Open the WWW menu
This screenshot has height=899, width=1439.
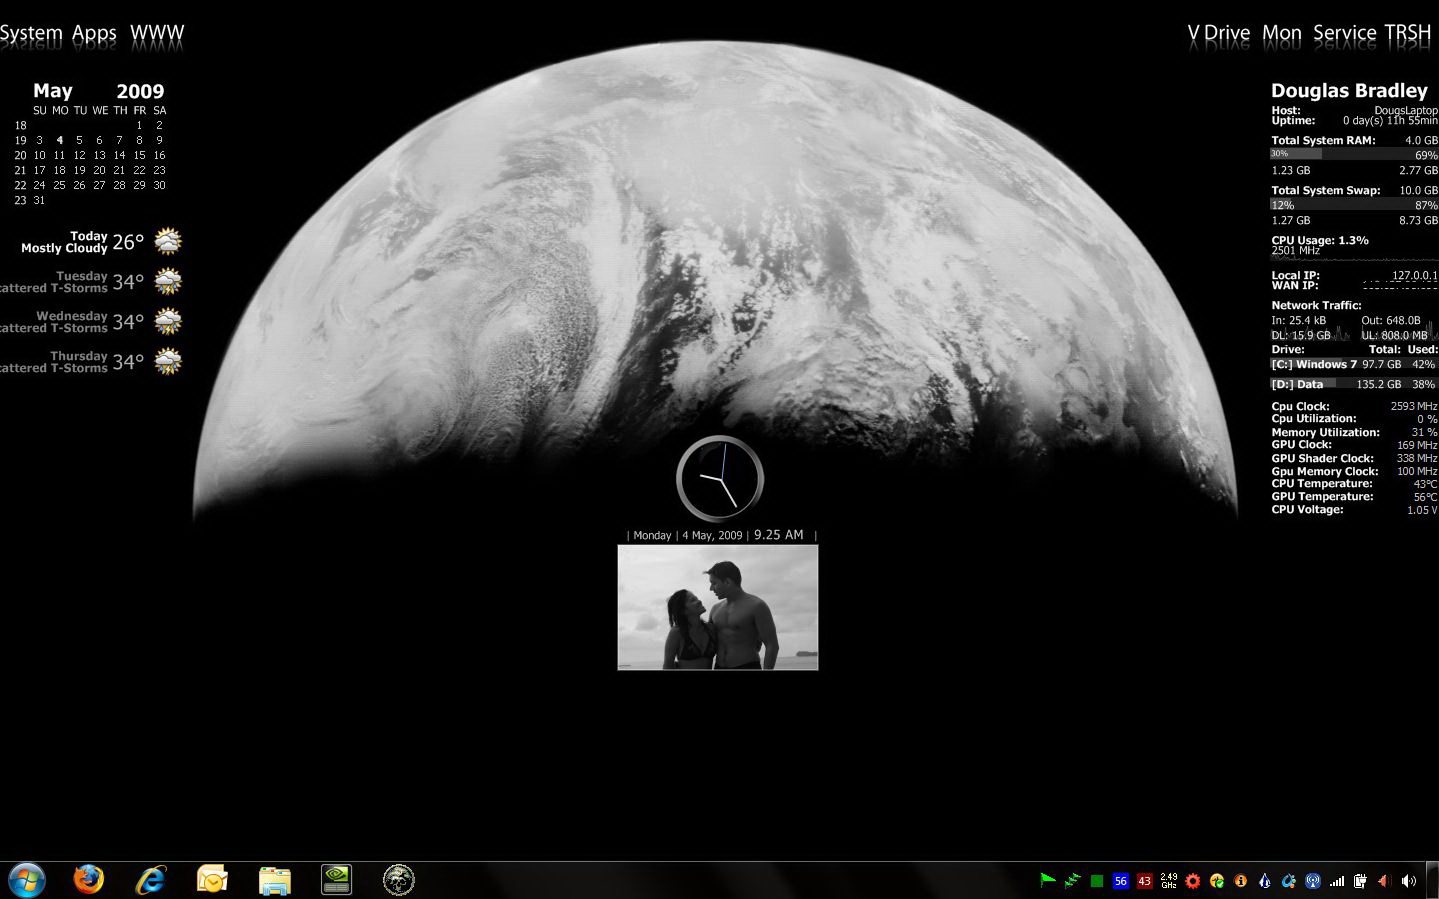(157, 33)
